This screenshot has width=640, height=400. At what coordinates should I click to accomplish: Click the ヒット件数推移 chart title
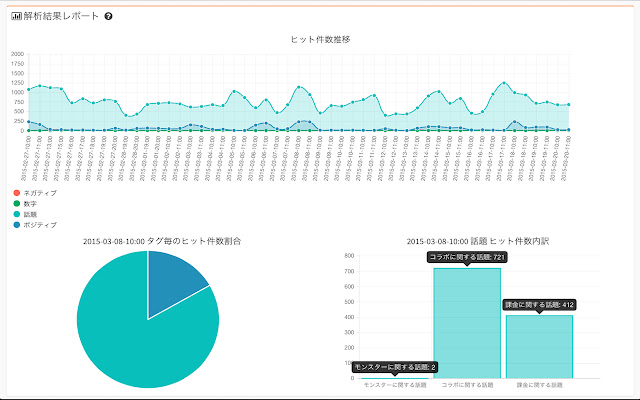pos(320,39)
